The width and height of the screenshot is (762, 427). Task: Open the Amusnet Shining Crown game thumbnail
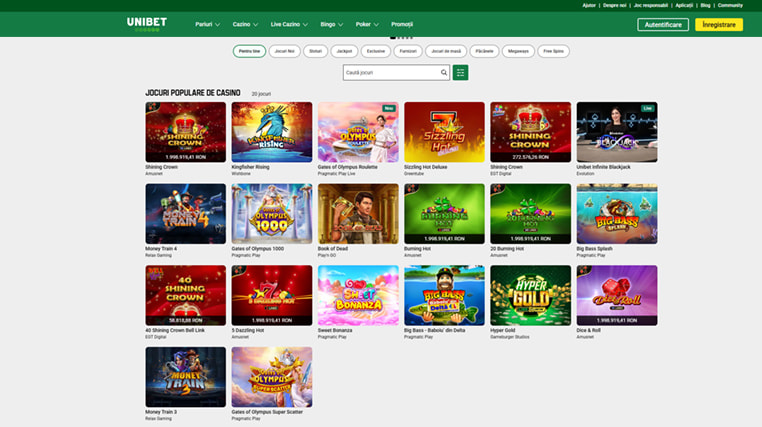pyautogui.click(x=186, y=132)
